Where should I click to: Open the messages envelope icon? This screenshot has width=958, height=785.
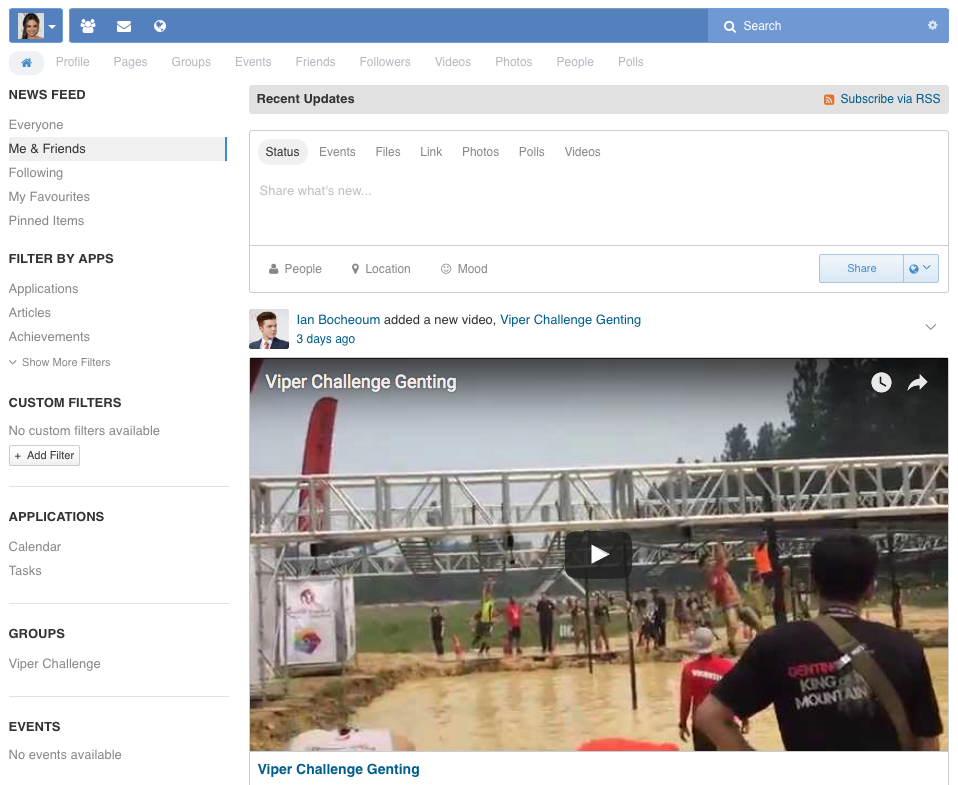[124, 26]
